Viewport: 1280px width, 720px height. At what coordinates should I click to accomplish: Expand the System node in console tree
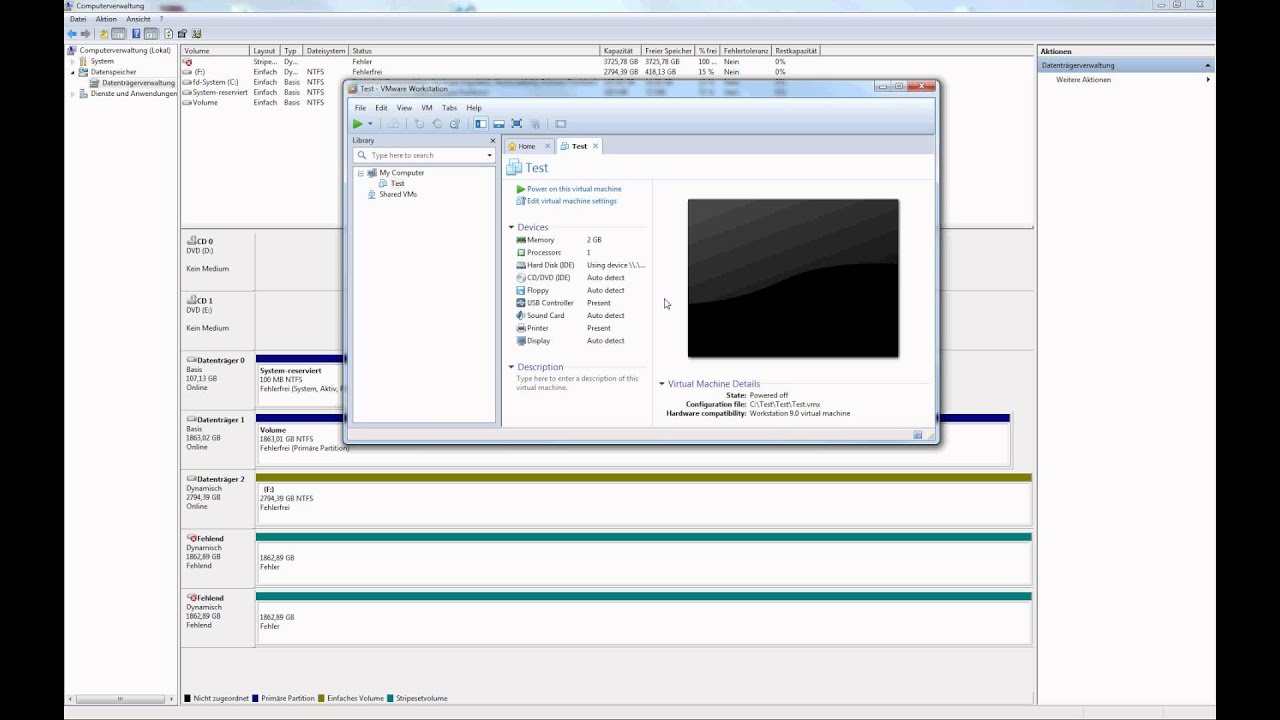73,62
